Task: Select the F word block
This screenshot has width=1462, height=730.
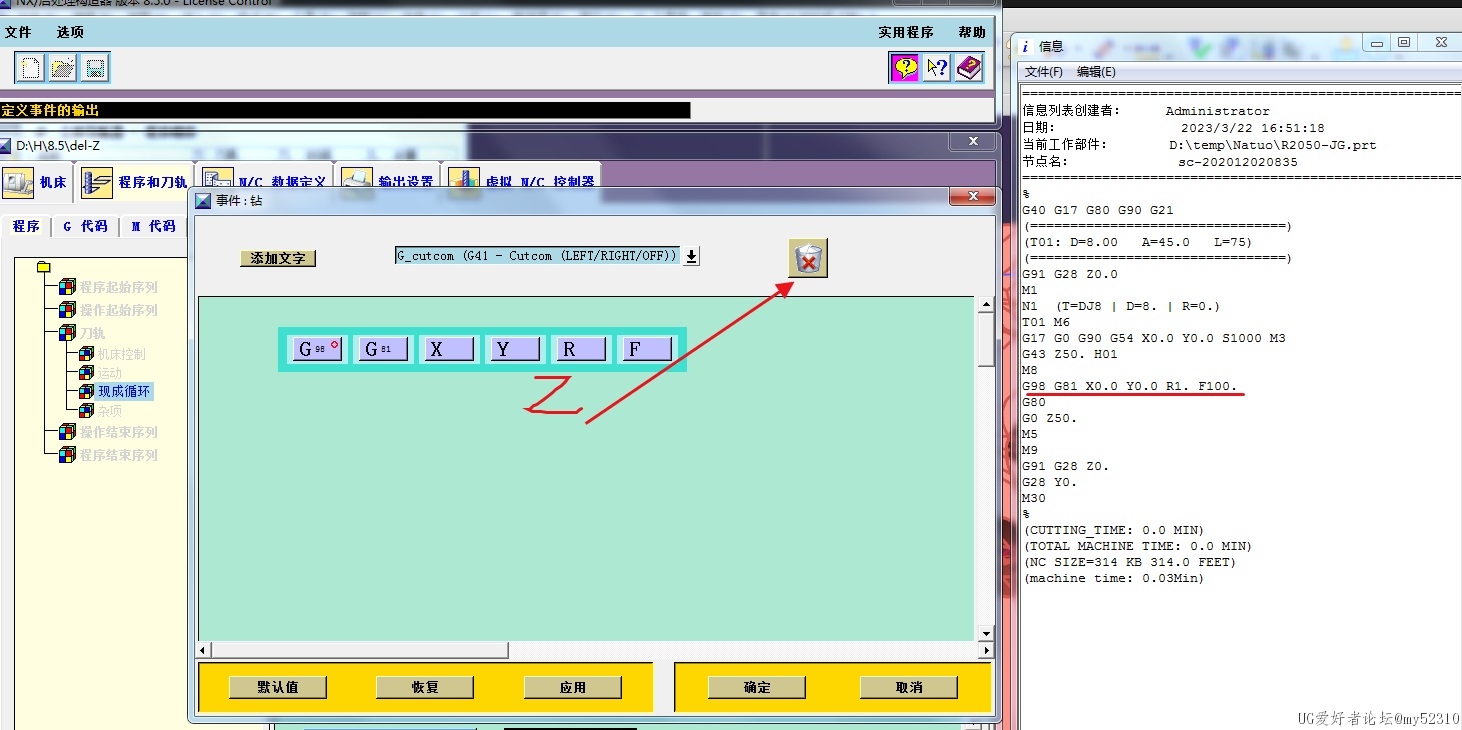Action: coord(646,349)
